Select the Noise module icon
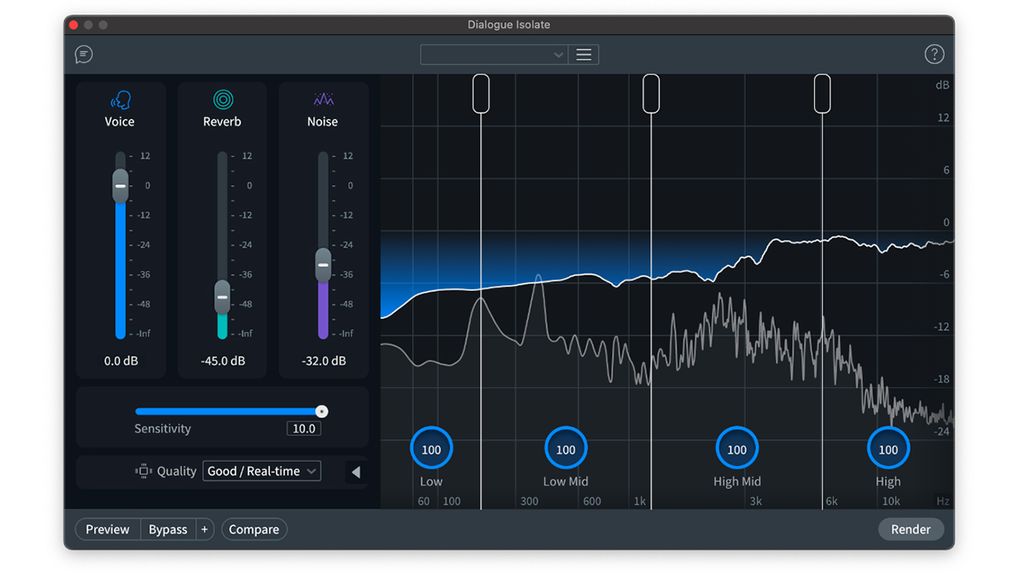The width and height of the screenshot is (1024, 576). tap(322, 100)
